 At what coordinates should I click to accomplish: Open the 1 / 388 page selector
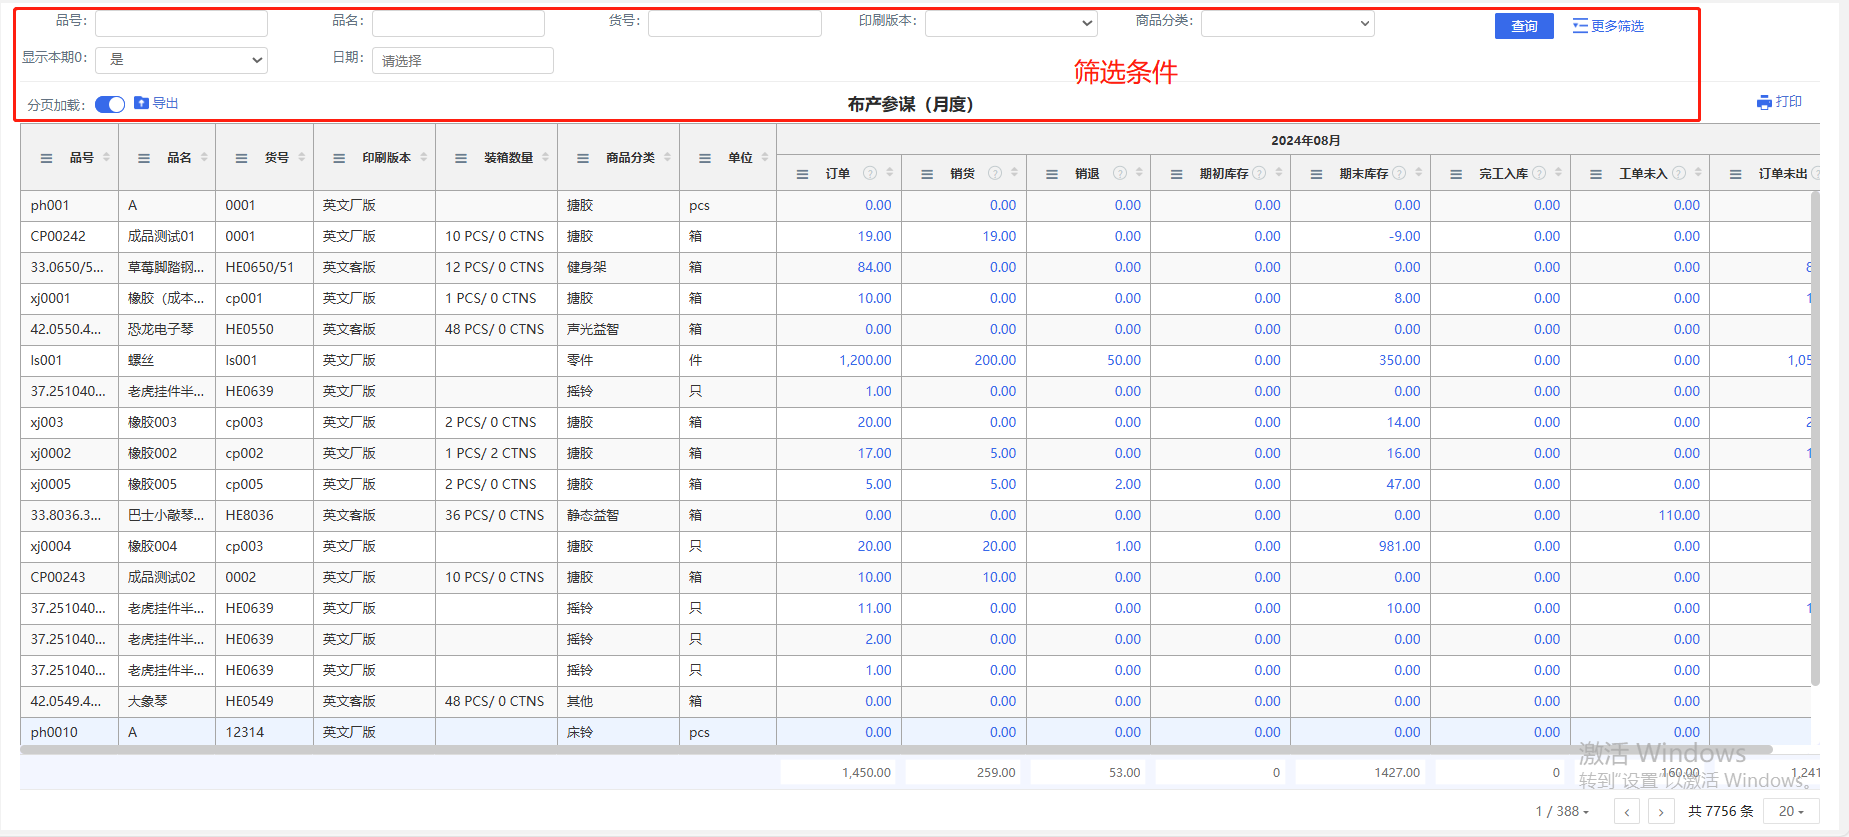pyautogui.click(x=1562, y=812)
